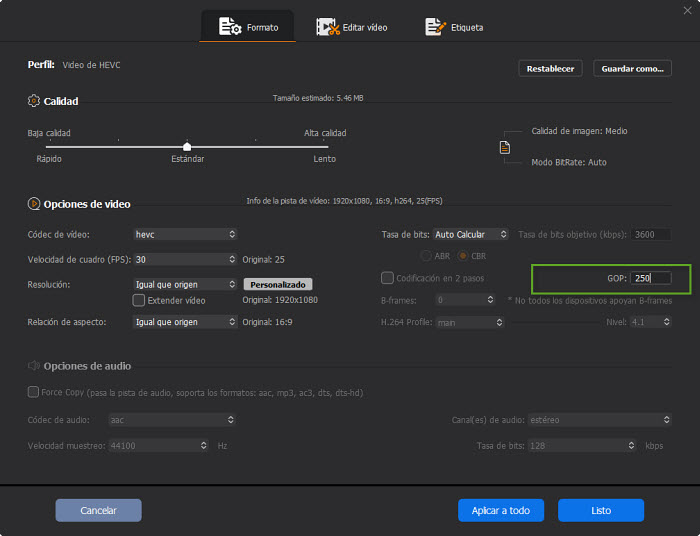Image resolution: width=700 pixels, height=536 pixels.
Task: Click the Formato tab icon
Action: point(230,27)
